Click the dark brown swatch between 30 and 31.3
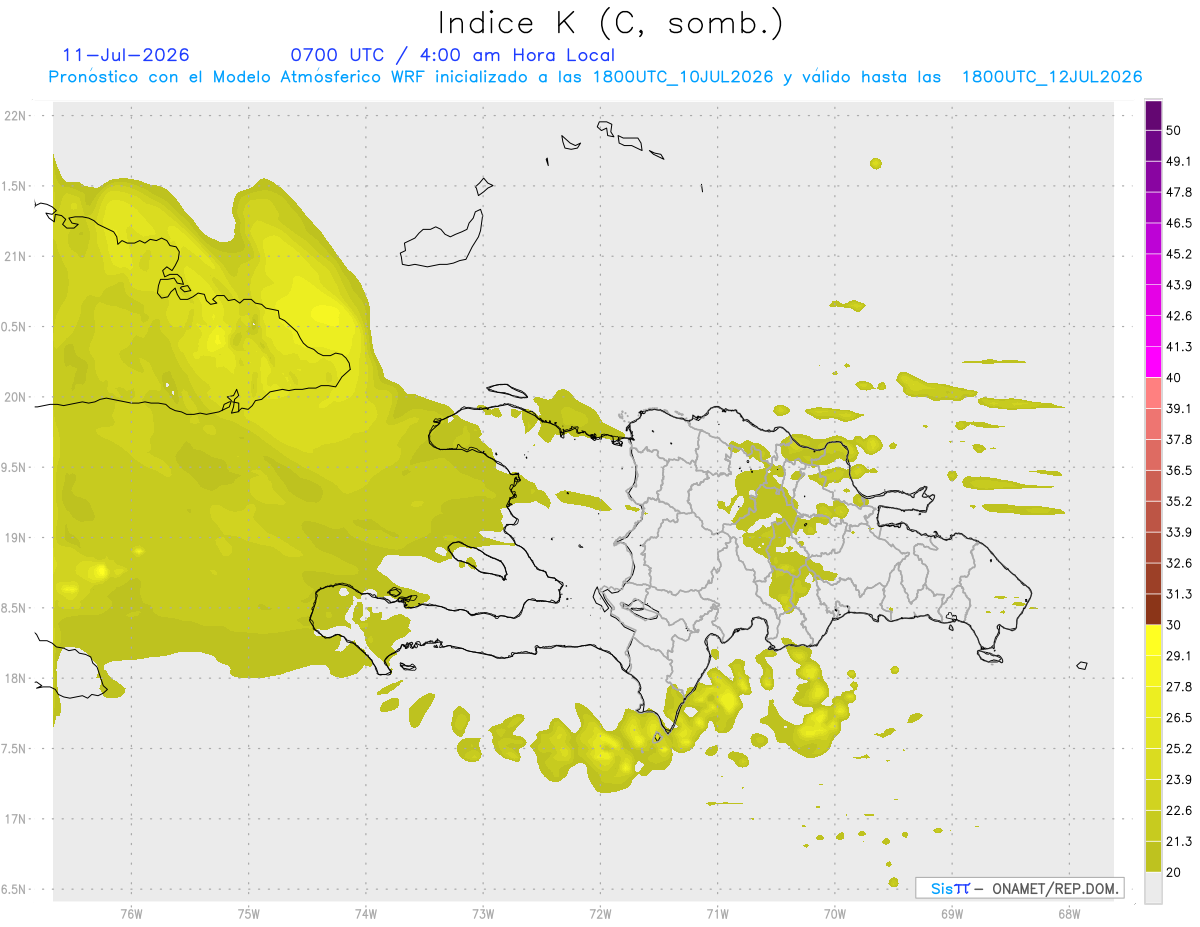This screenshot has width=1200, height=927. [1153, 610]
